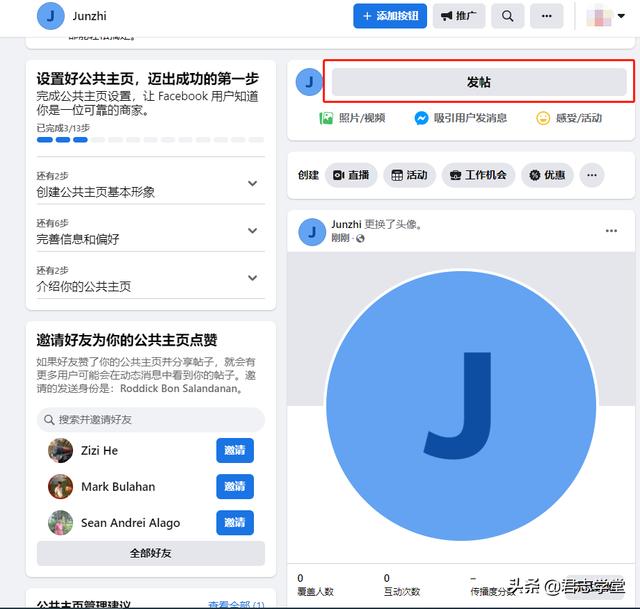The width and height of the screenshot is (640, 609).
Task: Select 感受/活动 emoji option
Action: pyautogui.click(x=569, y=118)
